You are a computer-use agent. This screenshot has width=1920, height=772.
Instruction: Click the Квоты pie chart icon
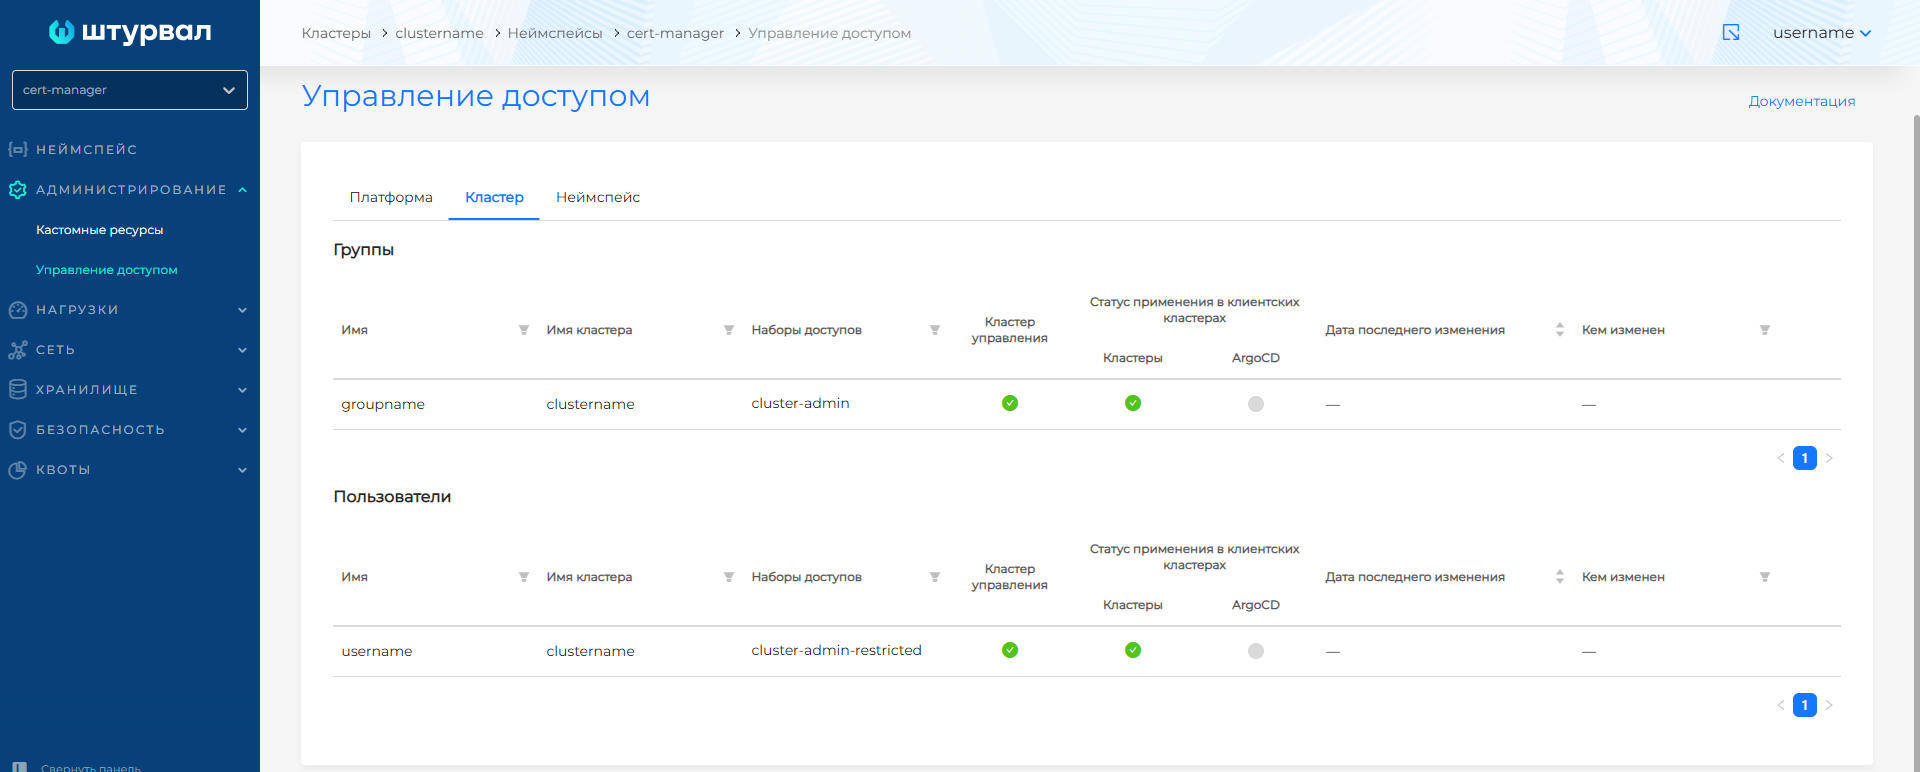(18, 470)
